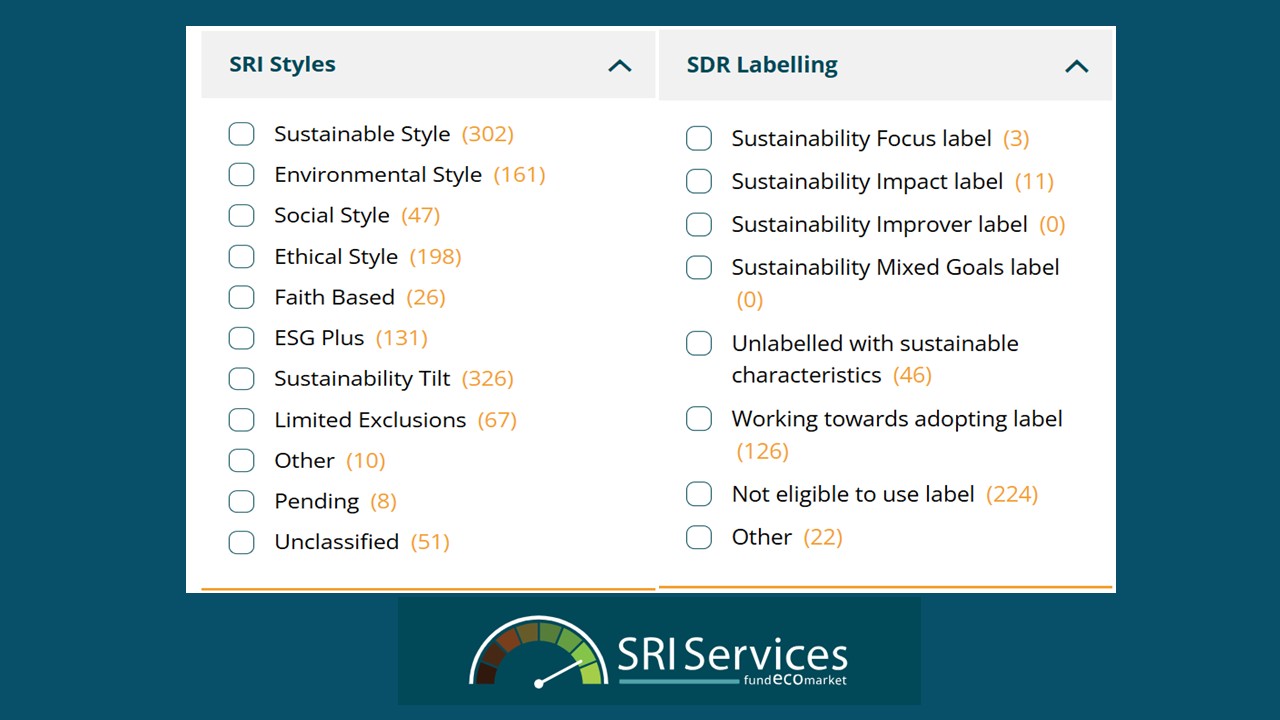Select the Ethical Style checkbox

242,257
